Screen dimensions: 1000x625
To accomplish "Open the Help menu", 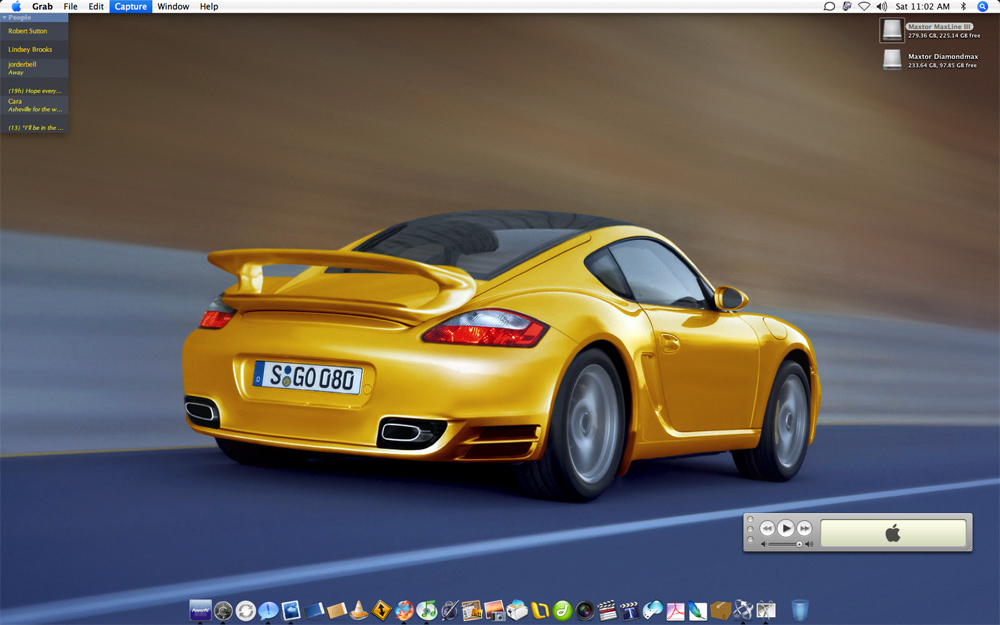I will pyautogui.click(x=209, y=6).
